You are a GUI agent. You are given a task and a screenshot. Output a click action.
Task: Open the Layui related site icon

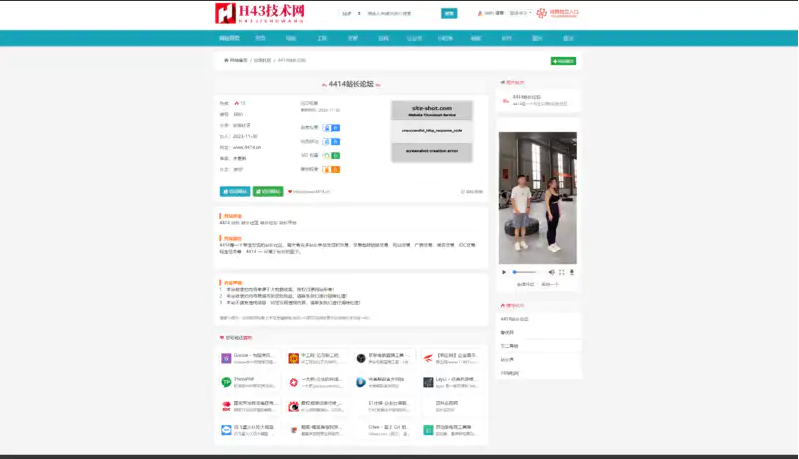point(427,382)
